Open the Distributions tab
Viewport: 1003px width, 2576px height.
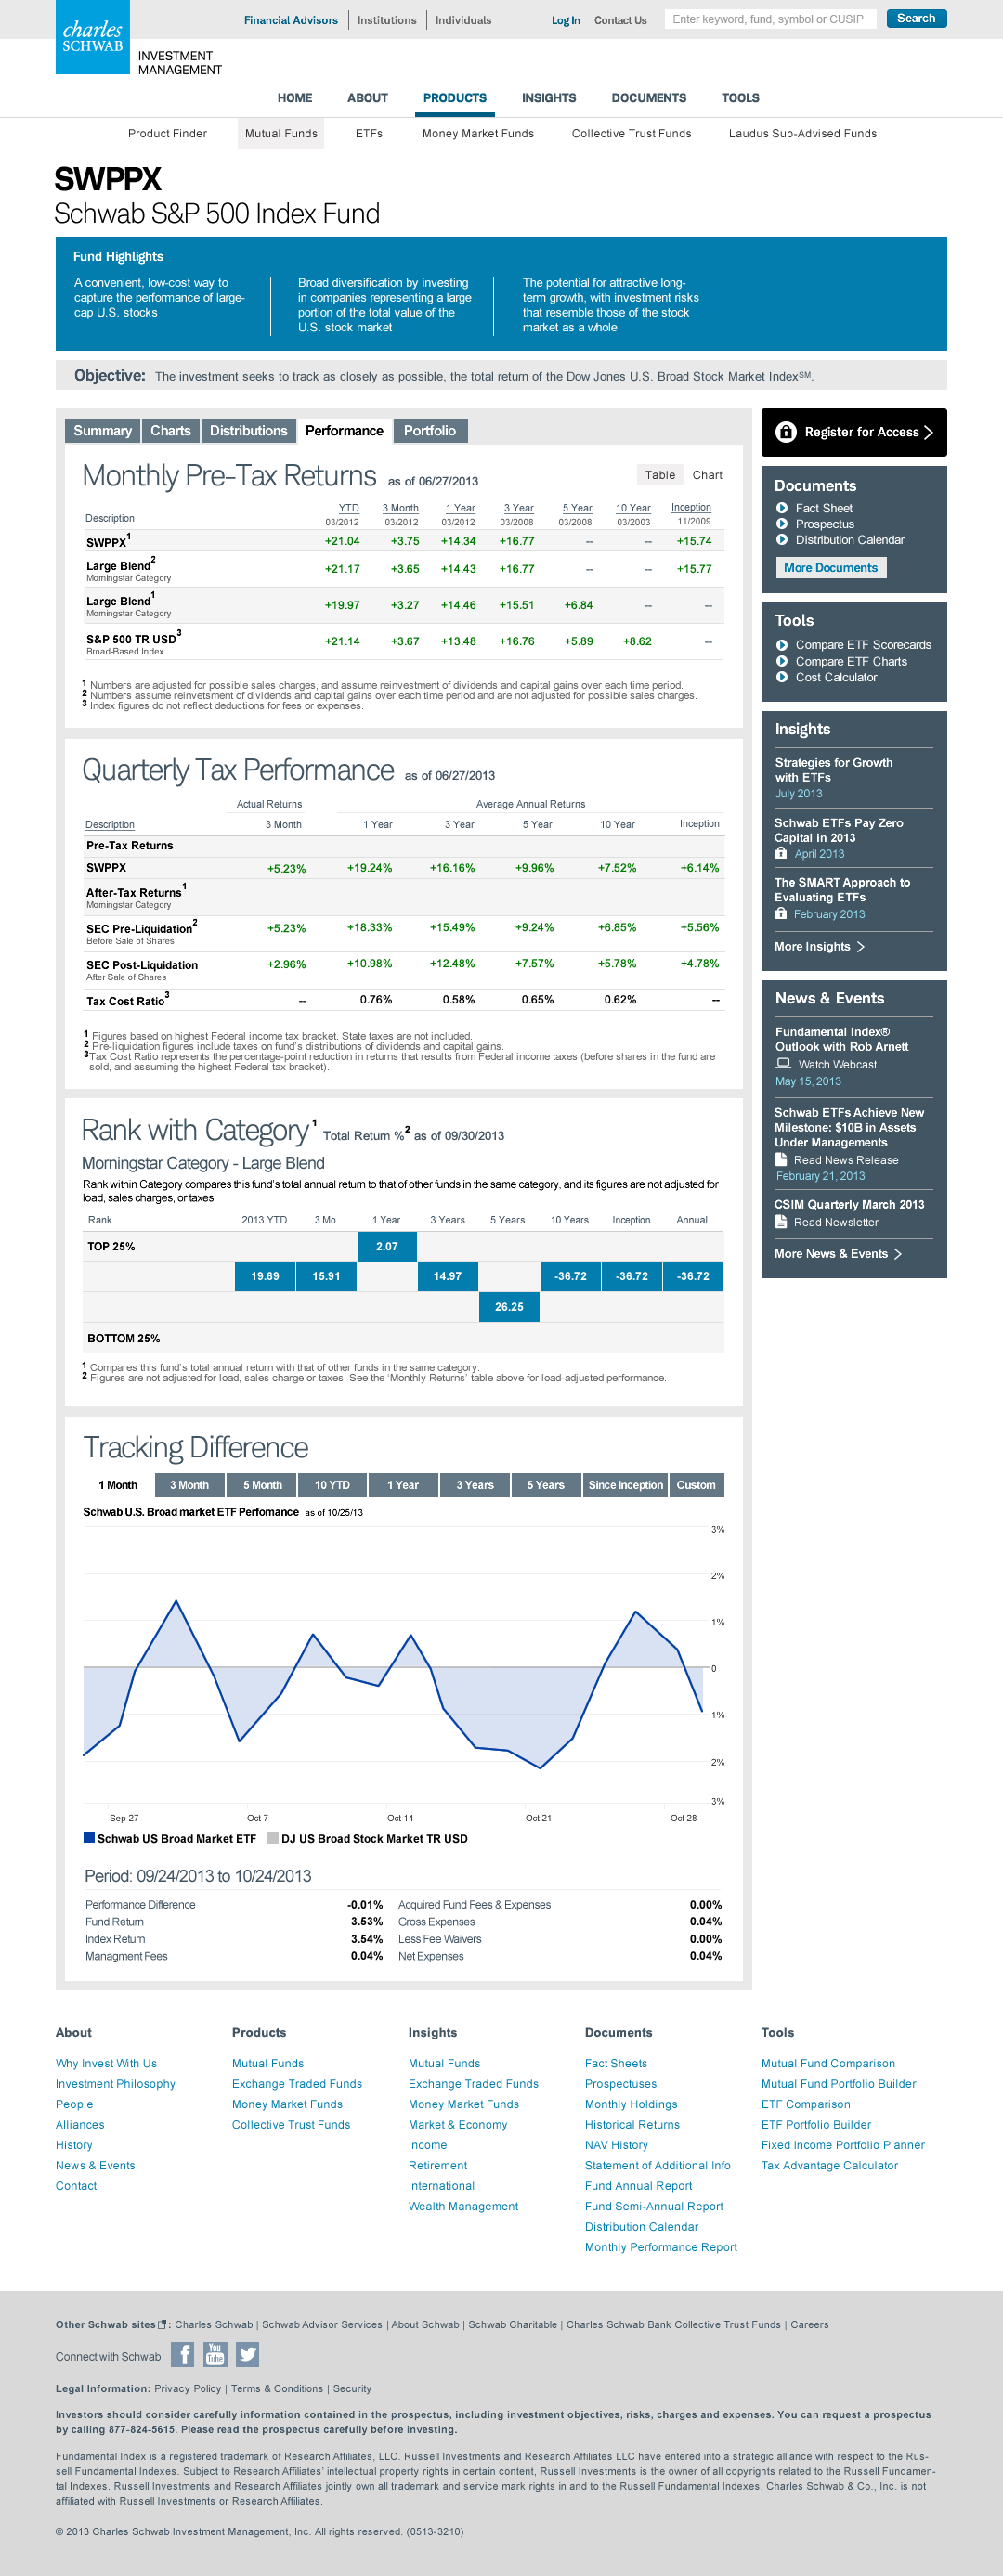click(x=248, y=431)
